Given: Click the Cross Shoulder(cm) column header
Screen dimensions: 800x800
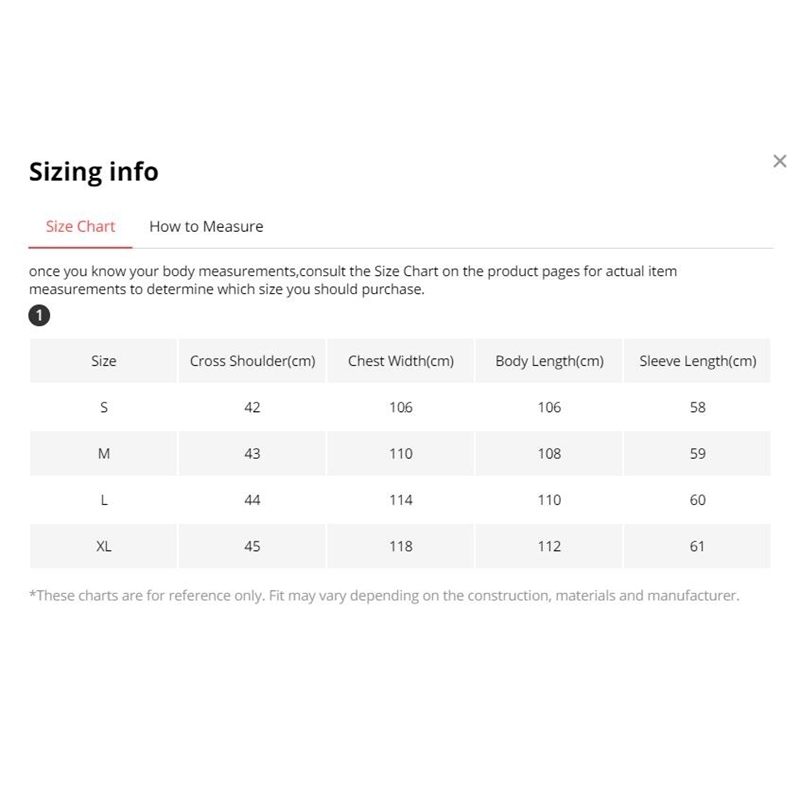Looking at the screenshot, I should pyautogui.click(x=252, y=361).
